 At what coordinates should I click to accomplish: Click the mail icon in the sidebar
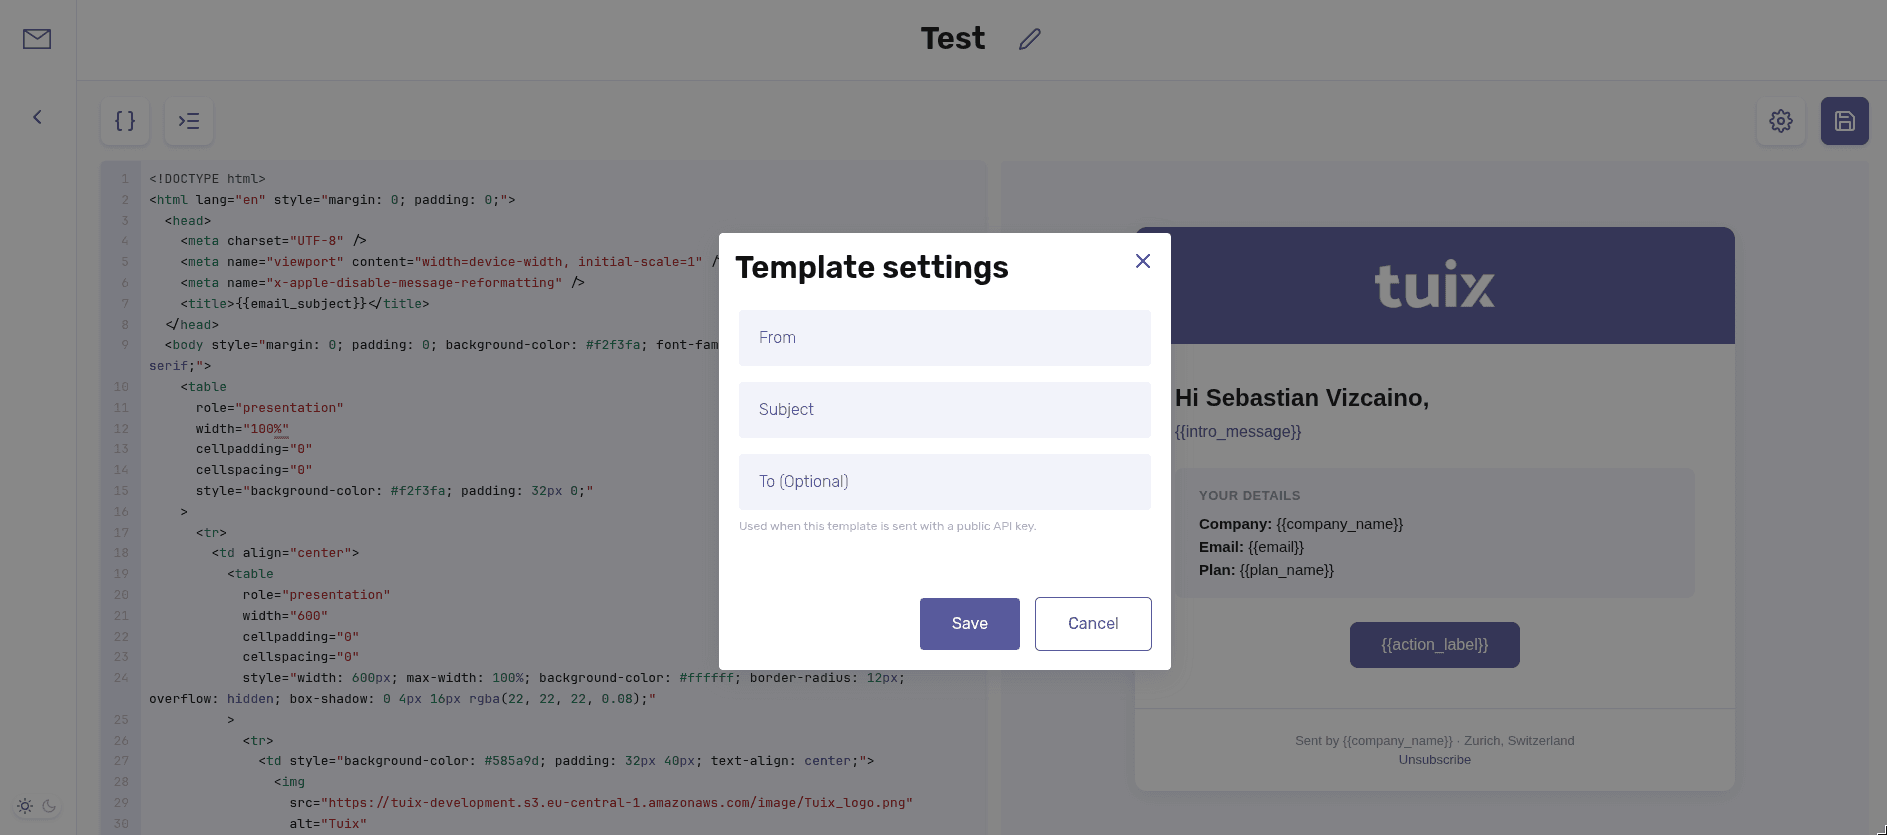[x=37, y=39]
